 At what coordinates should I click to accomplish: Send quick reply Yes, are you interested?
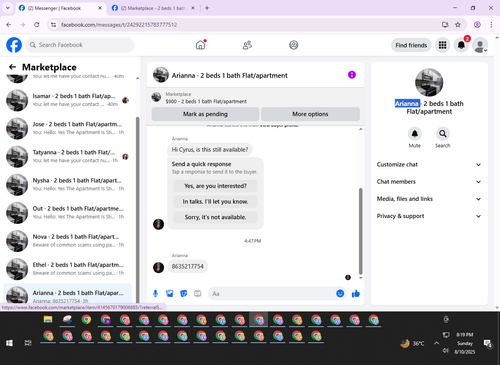pyautogui.click(x=215, y=186)
